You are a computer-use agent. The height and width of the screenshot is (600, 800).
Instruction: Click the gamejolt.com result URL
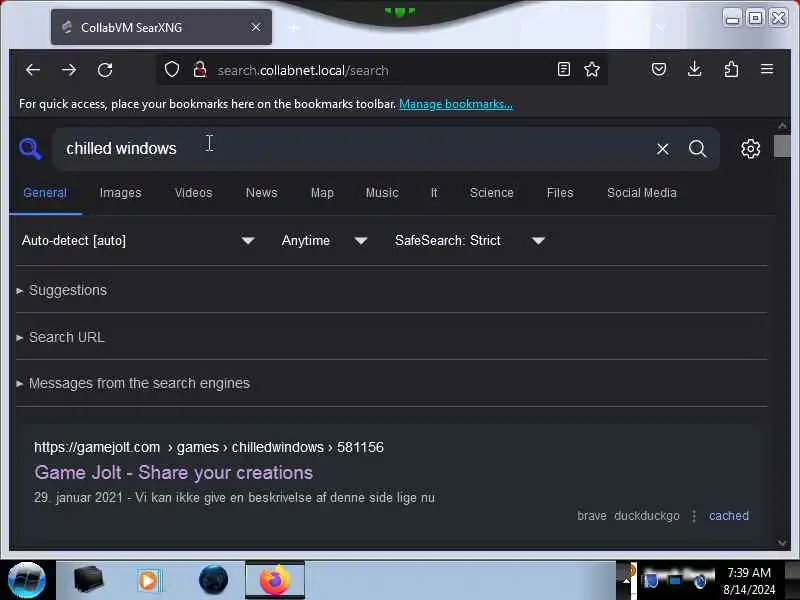click(x=209, y=447)
